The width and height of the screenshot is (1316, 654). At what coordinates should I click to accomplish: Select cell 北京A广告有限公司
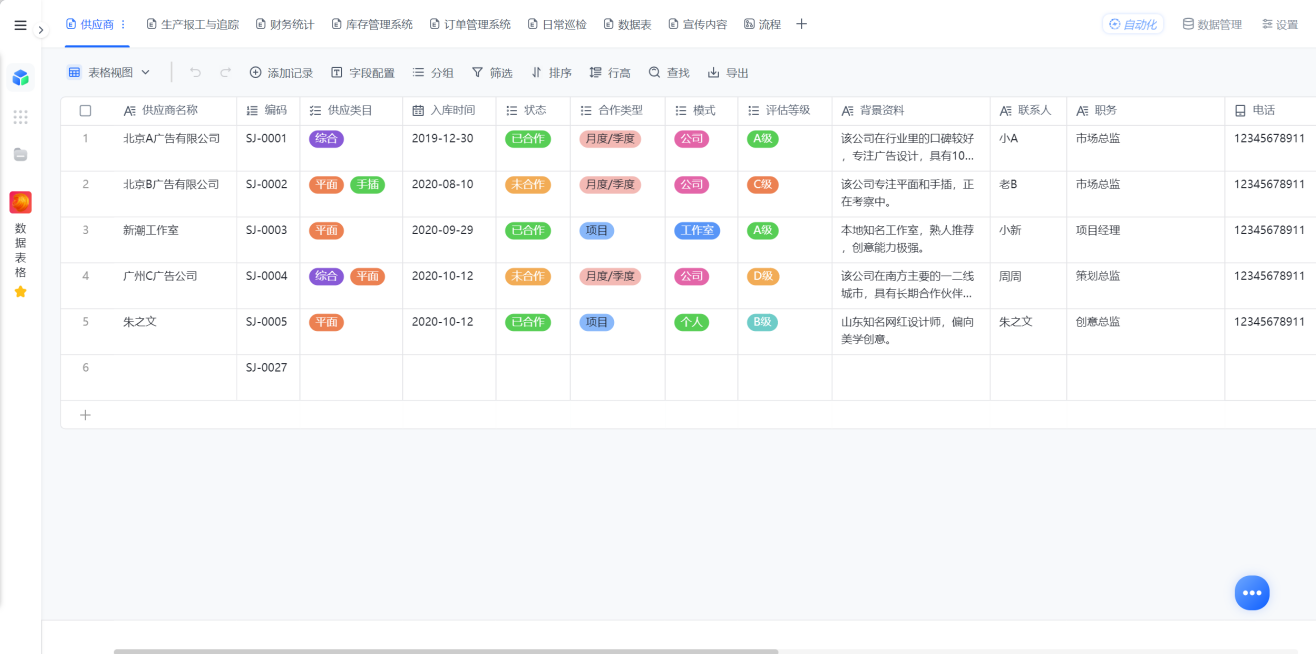174,148
